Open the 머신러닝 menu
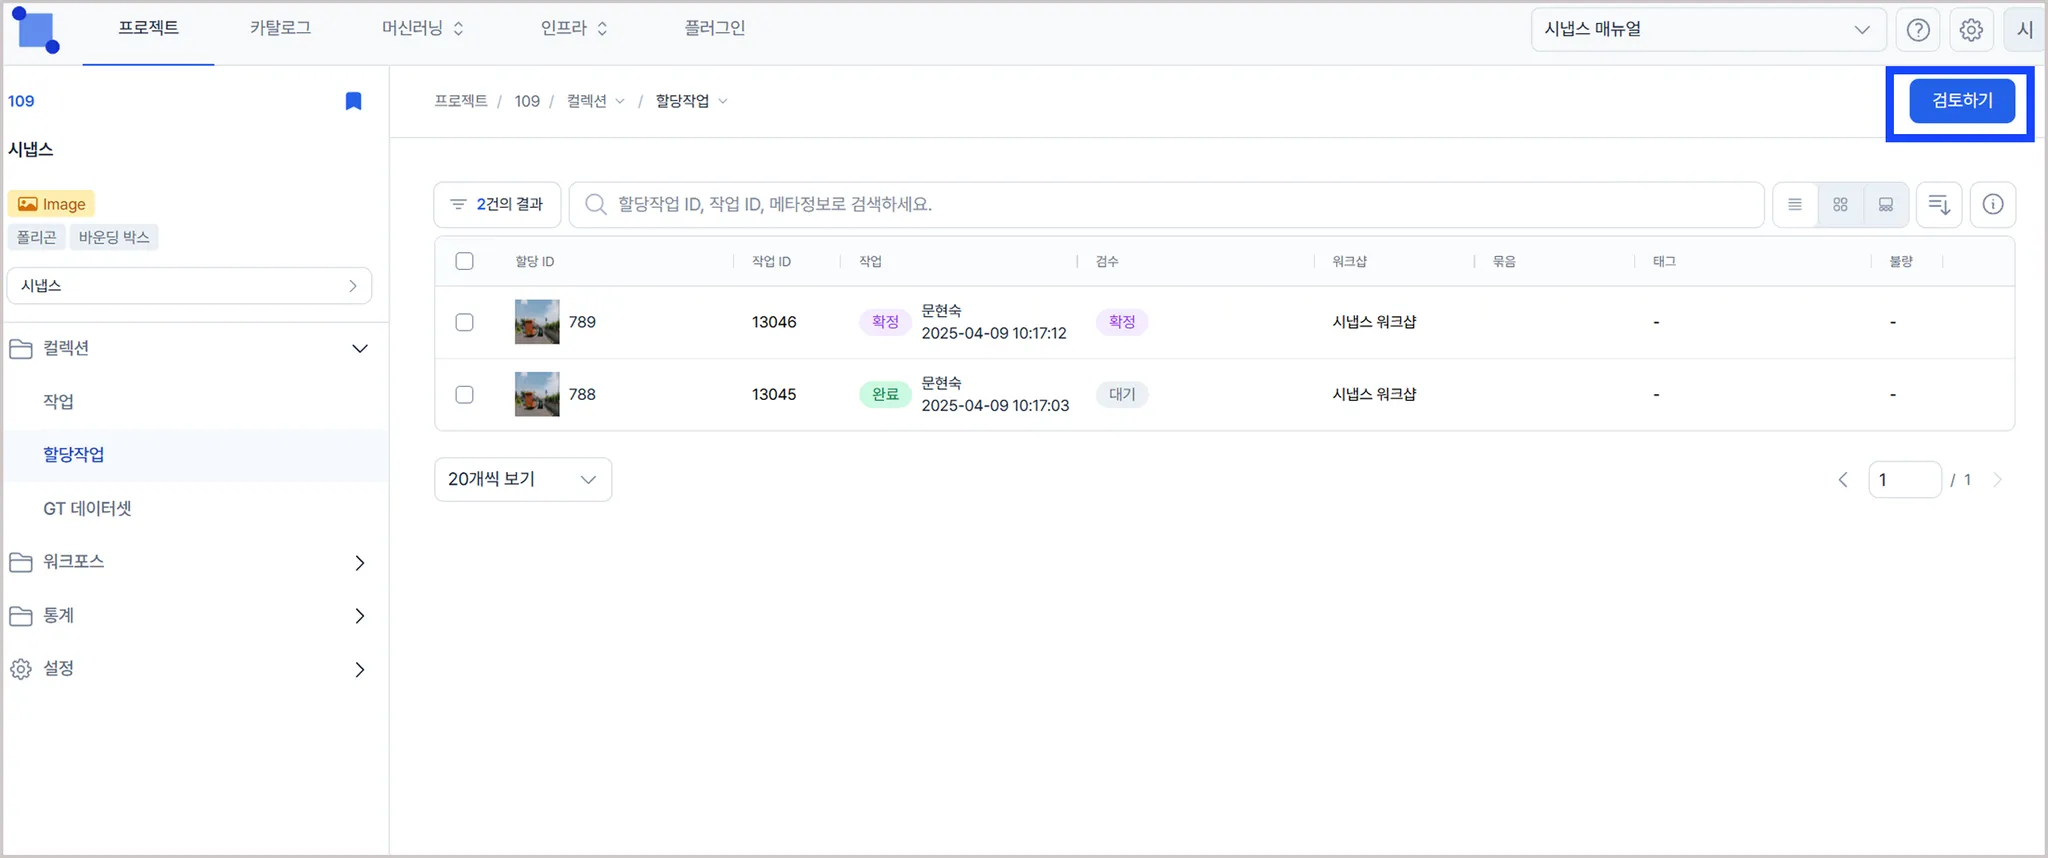Viewport: 2048px width, 858px height. [x=422, y=28]
